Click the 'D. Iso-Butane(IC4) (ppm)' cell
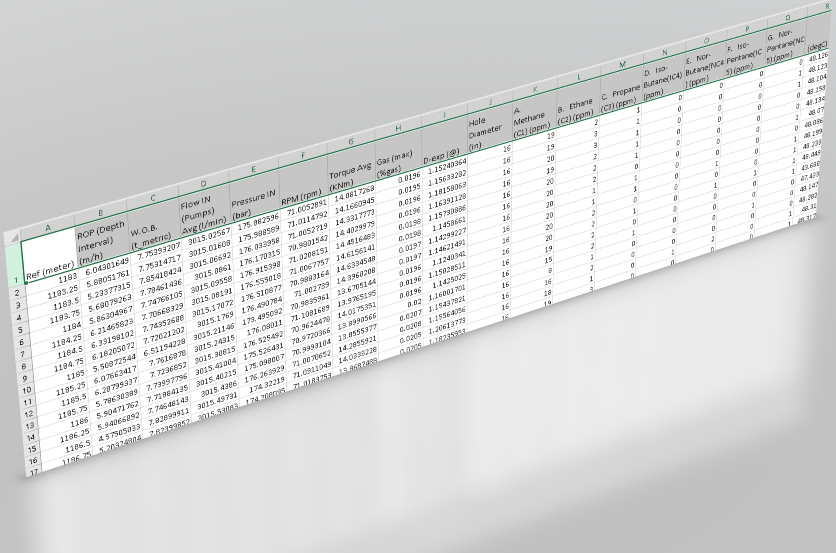The image size is (836, 553). coord(663,79)
